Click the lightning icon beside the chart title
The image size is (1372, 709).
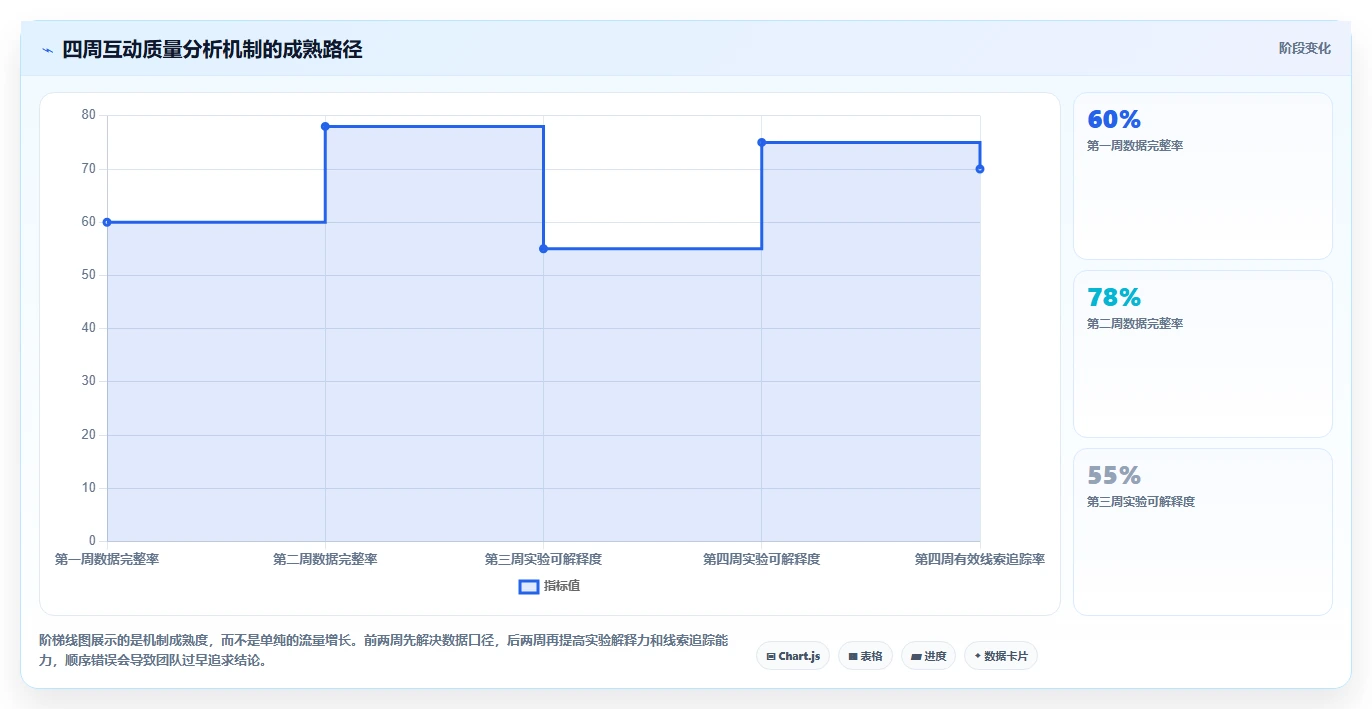coord(48,50)
